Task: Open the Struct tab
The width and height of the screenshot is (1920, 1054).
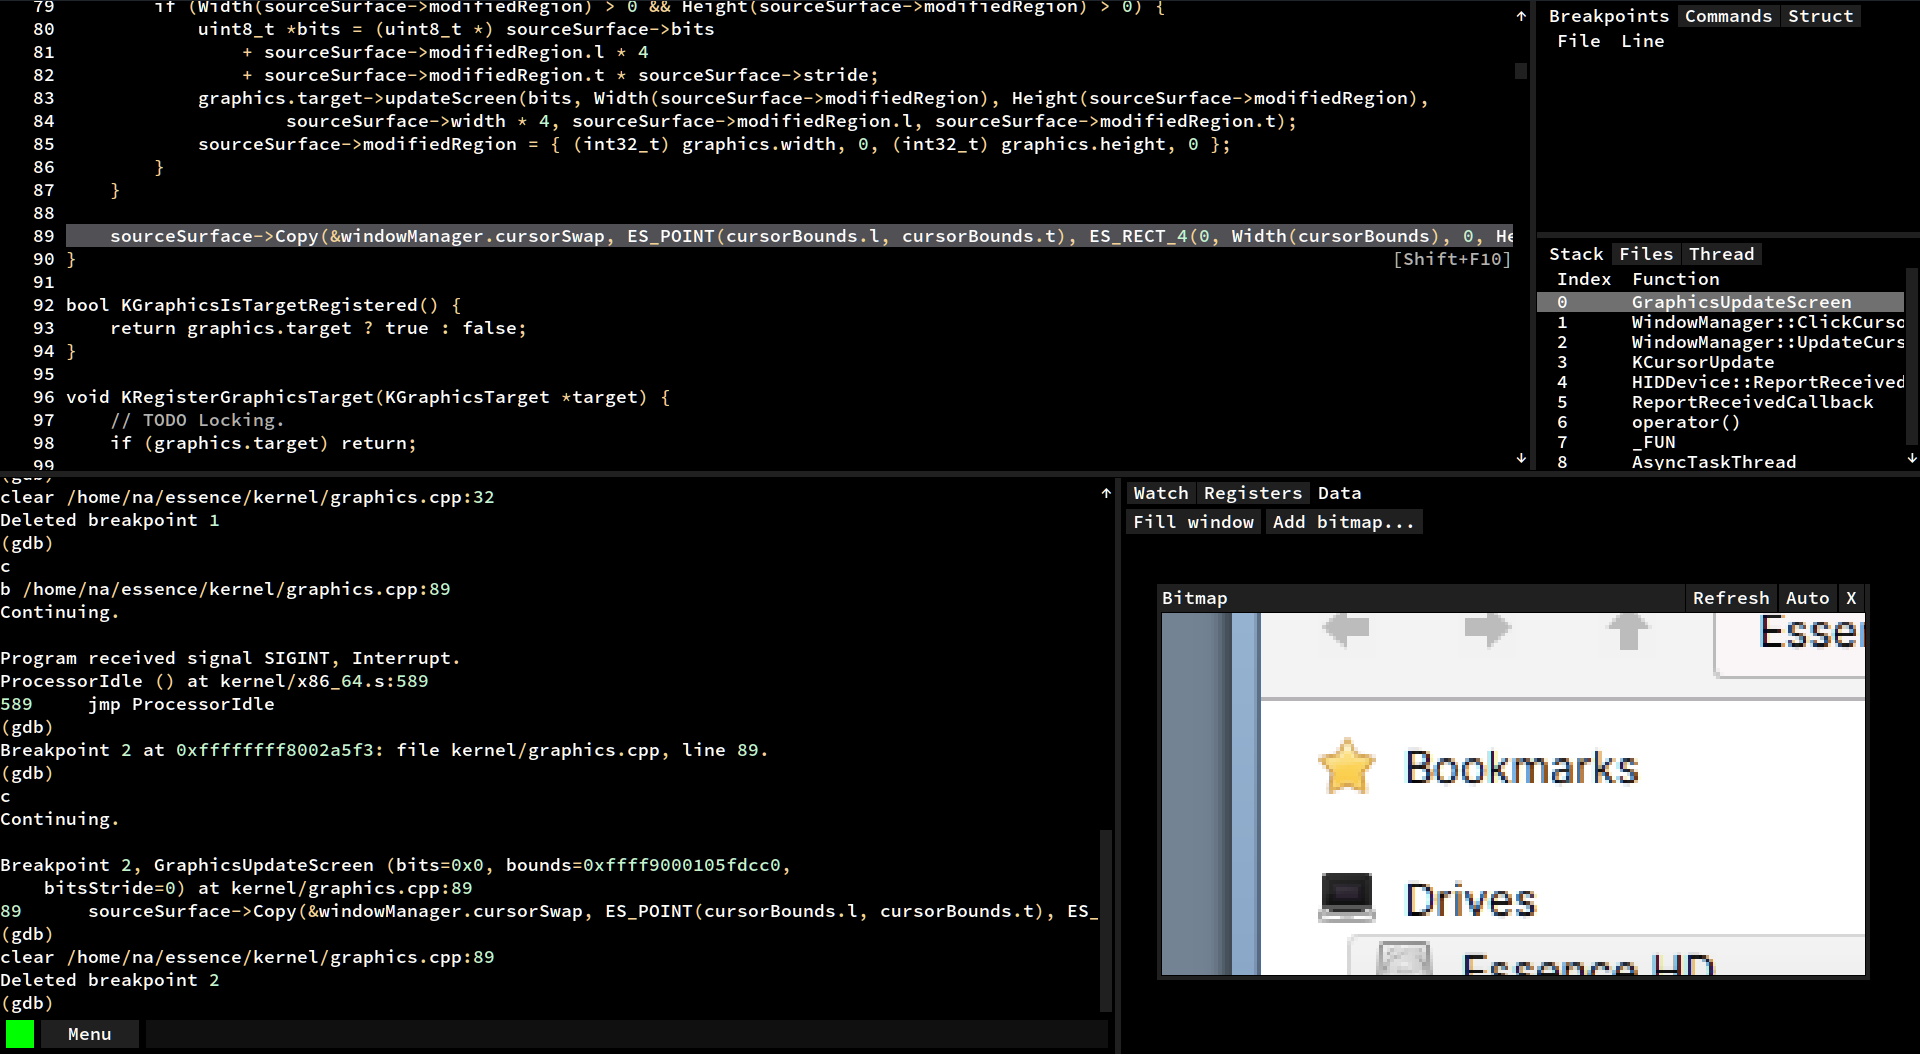Action: pyautogui.click(x=1820, y=15)
